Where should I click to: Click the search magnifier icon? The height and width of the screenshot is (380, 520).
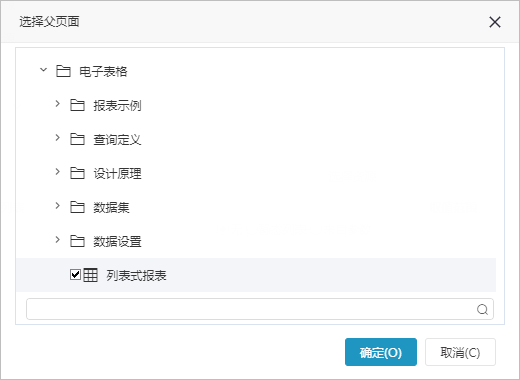click(482, 309)
